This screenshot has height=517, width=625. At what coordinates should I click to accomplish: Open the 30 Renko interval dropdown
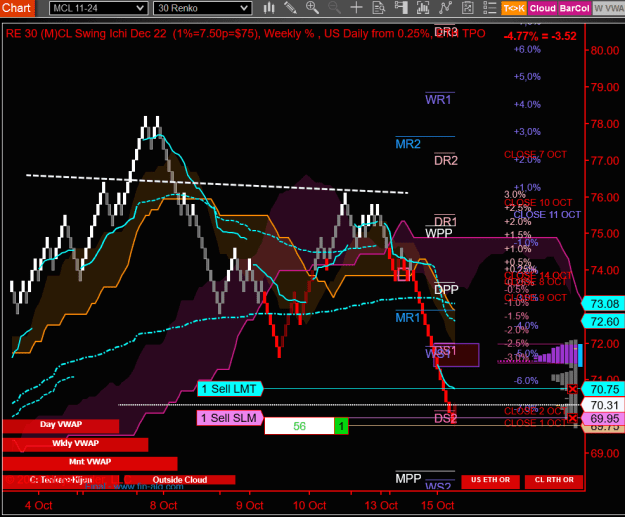point(202,8)
